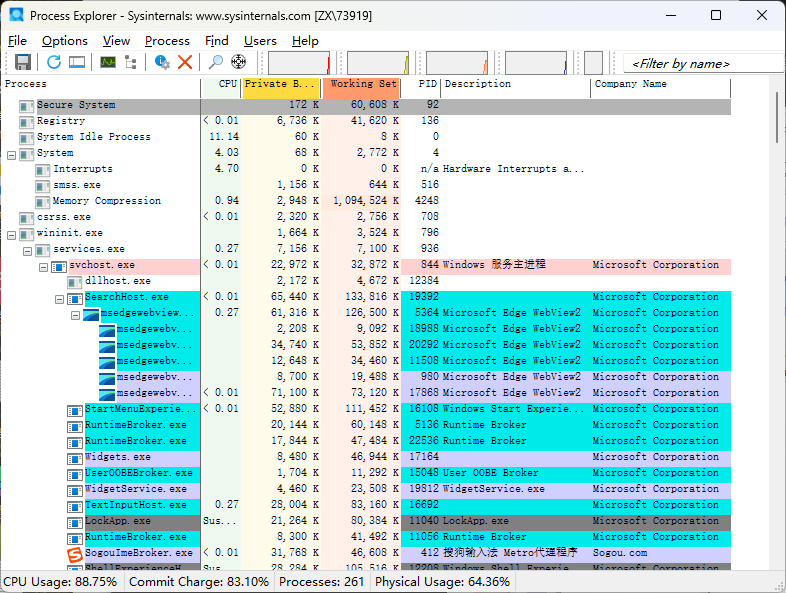Sort by the Company Name column header
Image resolution: width=786 pixels, height=593 pixels.
661,88
